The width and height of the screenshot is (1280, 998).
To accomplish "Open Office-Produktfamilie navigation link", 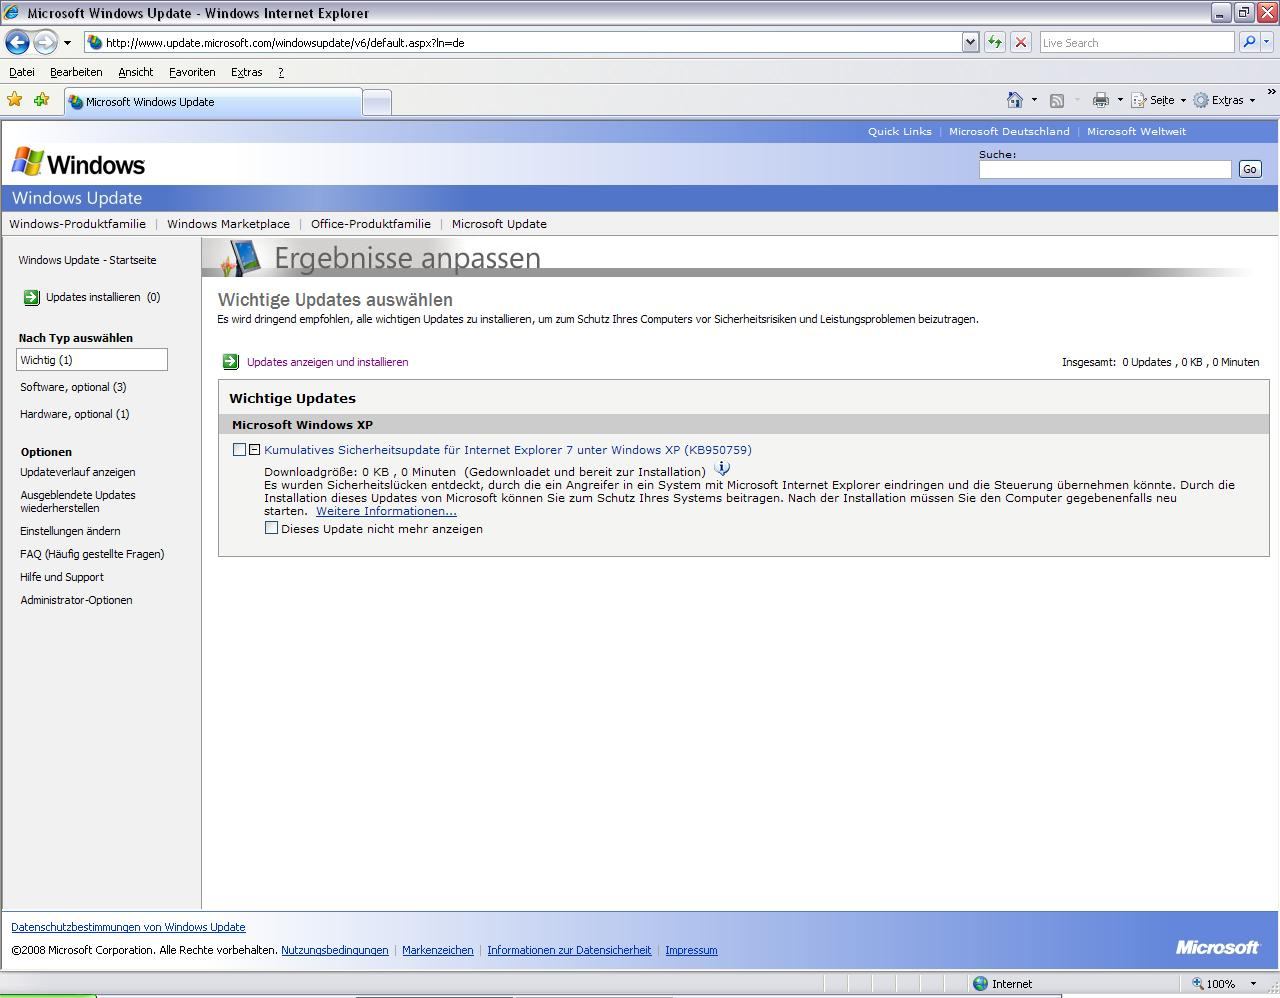I will click(370, 224).
